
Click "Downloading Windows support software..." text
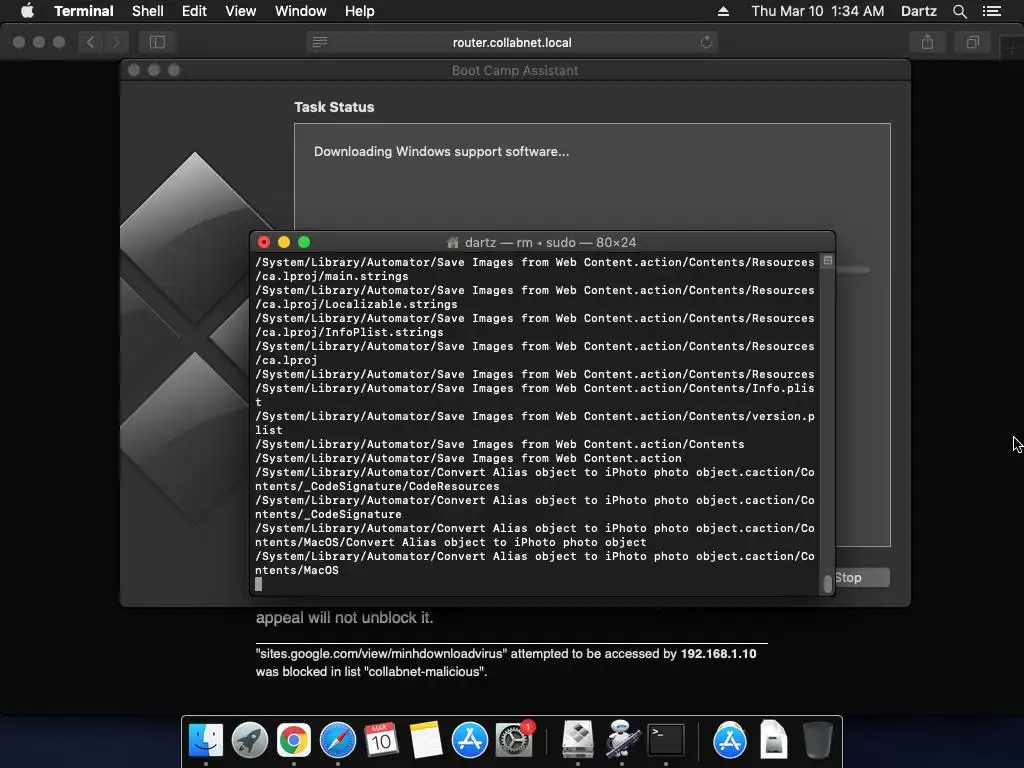click(x=441, y=152)
